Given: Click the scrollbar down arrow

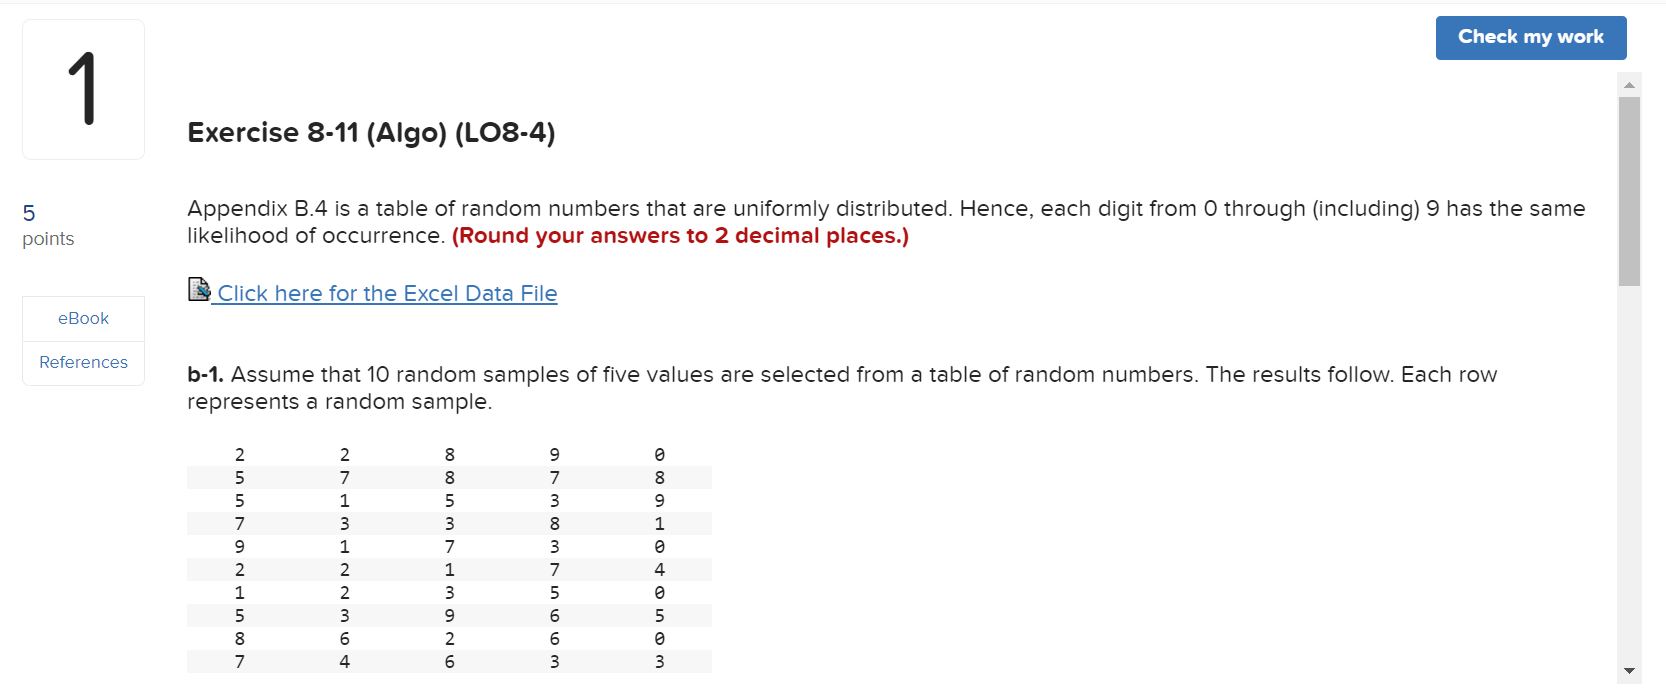Looking at the screenshot, I should click(x=1629, y=672).
